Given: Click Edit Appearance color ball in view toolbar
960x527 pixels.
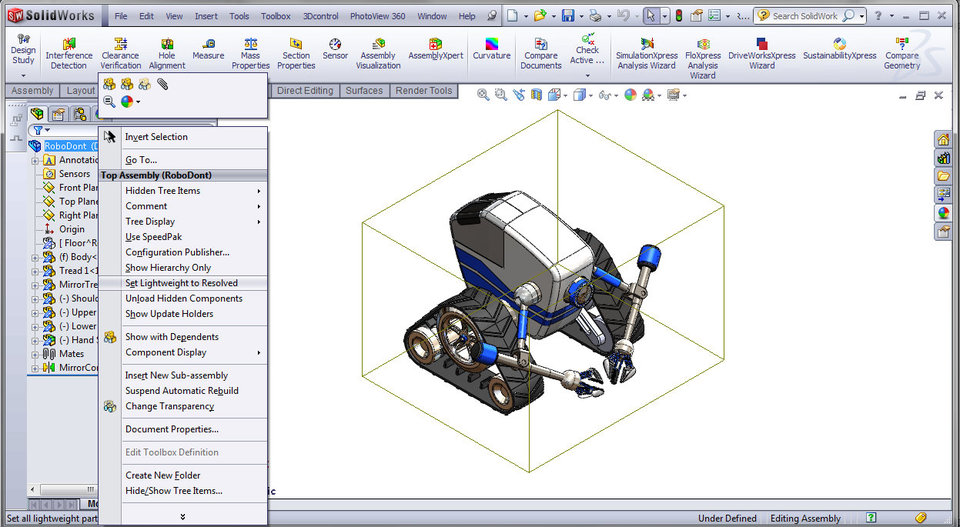Looking at the screenshot, I should (631, 95).
